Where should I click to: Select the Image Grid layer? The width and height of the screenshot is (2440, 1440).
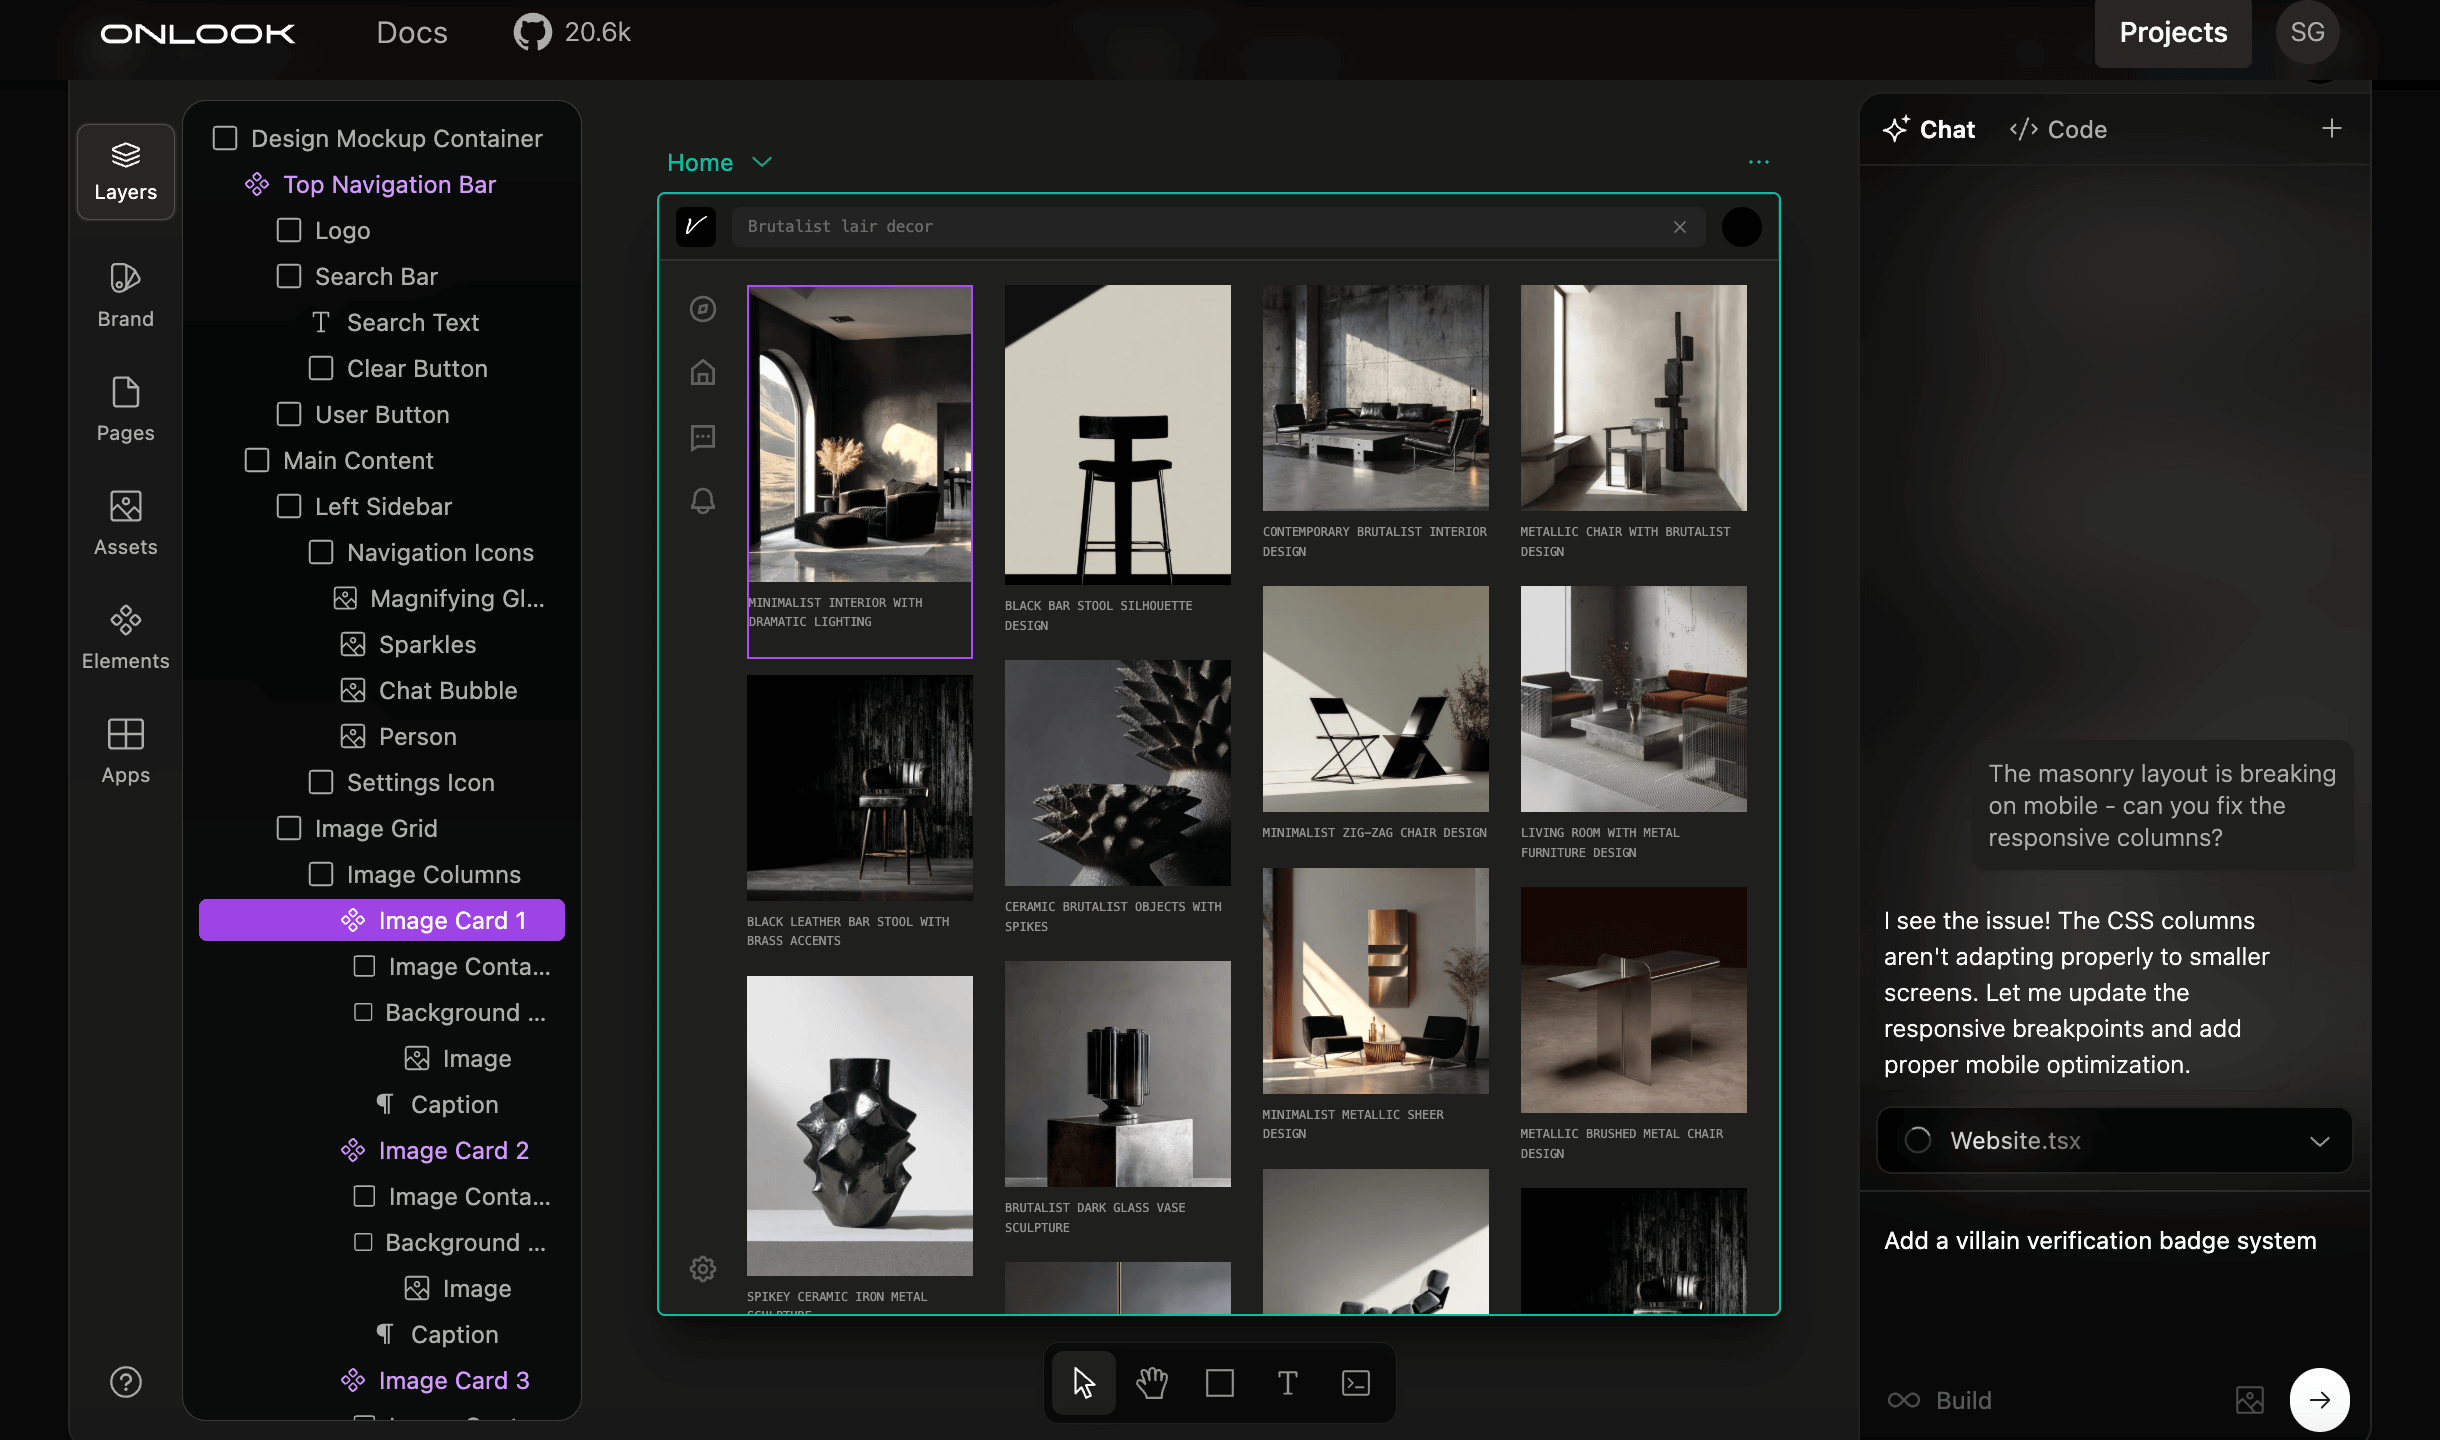click(x=375, y=828)
